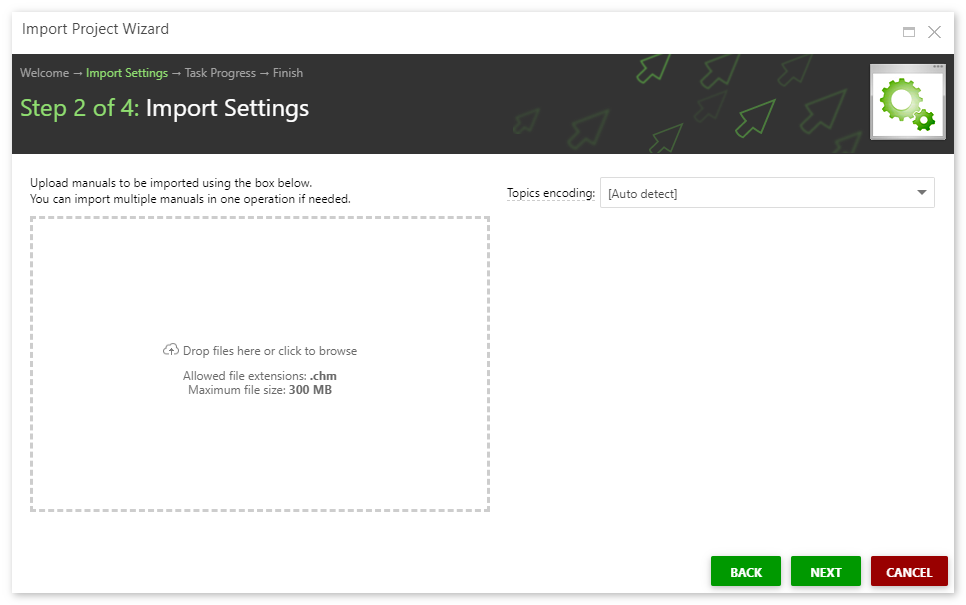Expand encoding list using the arrow
This screenshot has height=605, width=966.
tap(922, 193)
